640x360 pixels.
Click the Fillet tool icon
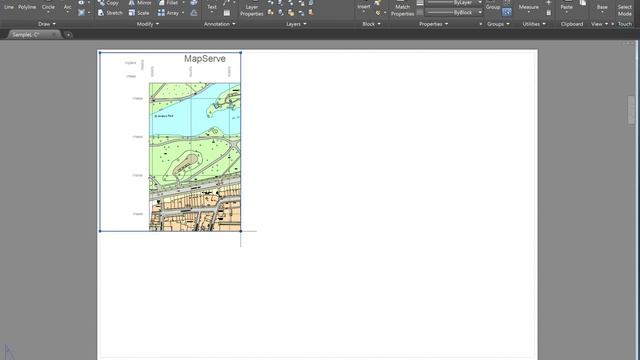click(162, 3)
